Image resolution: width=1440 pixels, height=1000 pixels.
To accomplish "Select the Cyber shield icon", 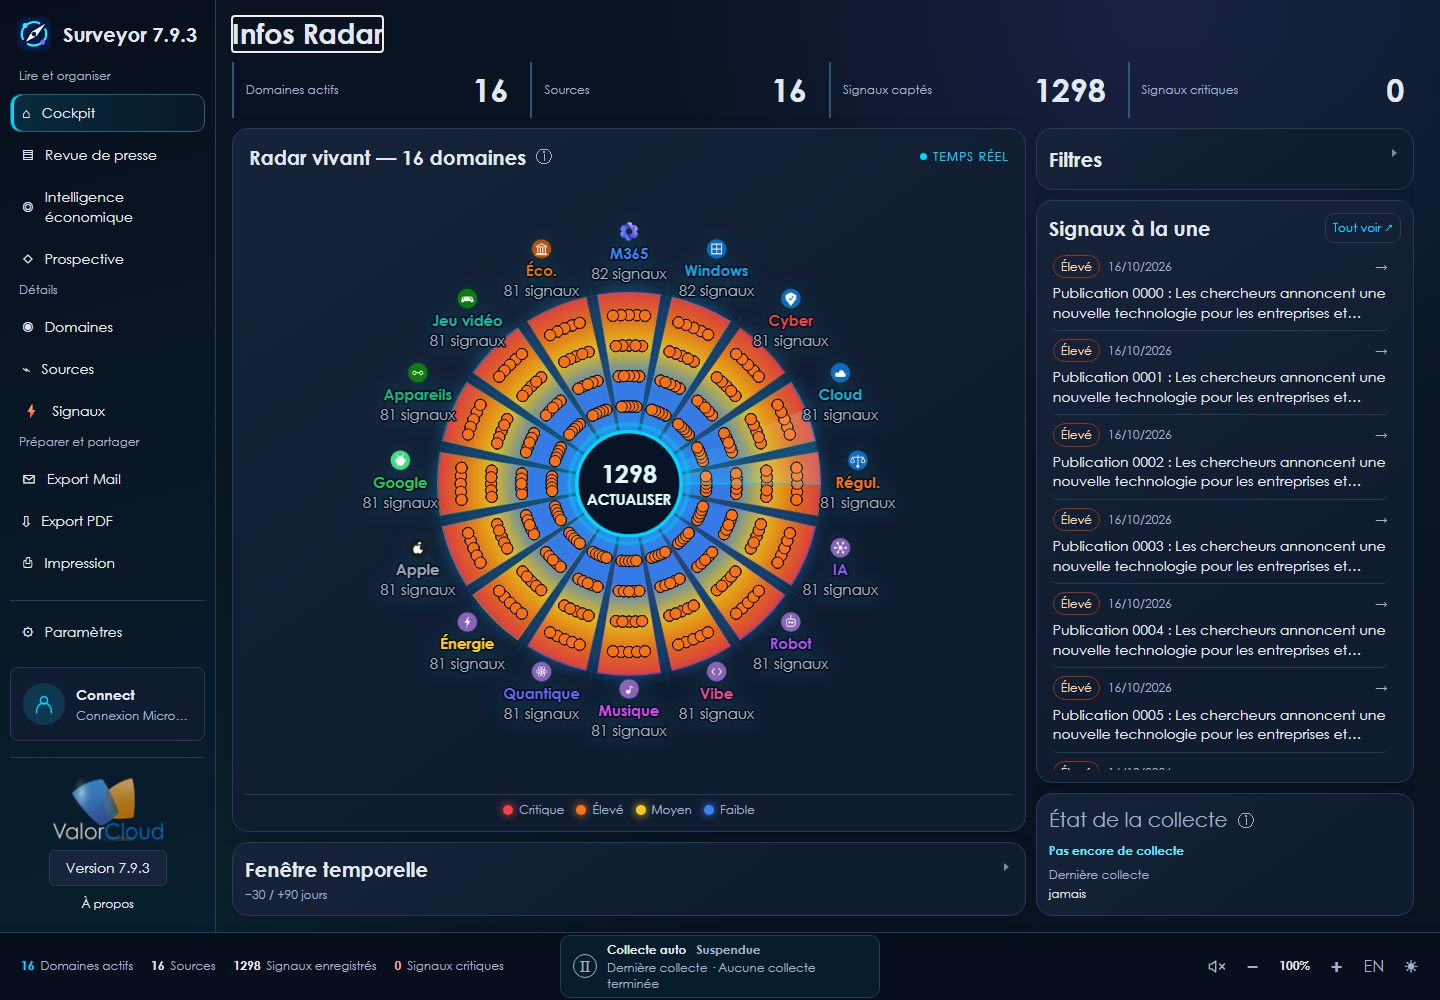I will point(791,299).
